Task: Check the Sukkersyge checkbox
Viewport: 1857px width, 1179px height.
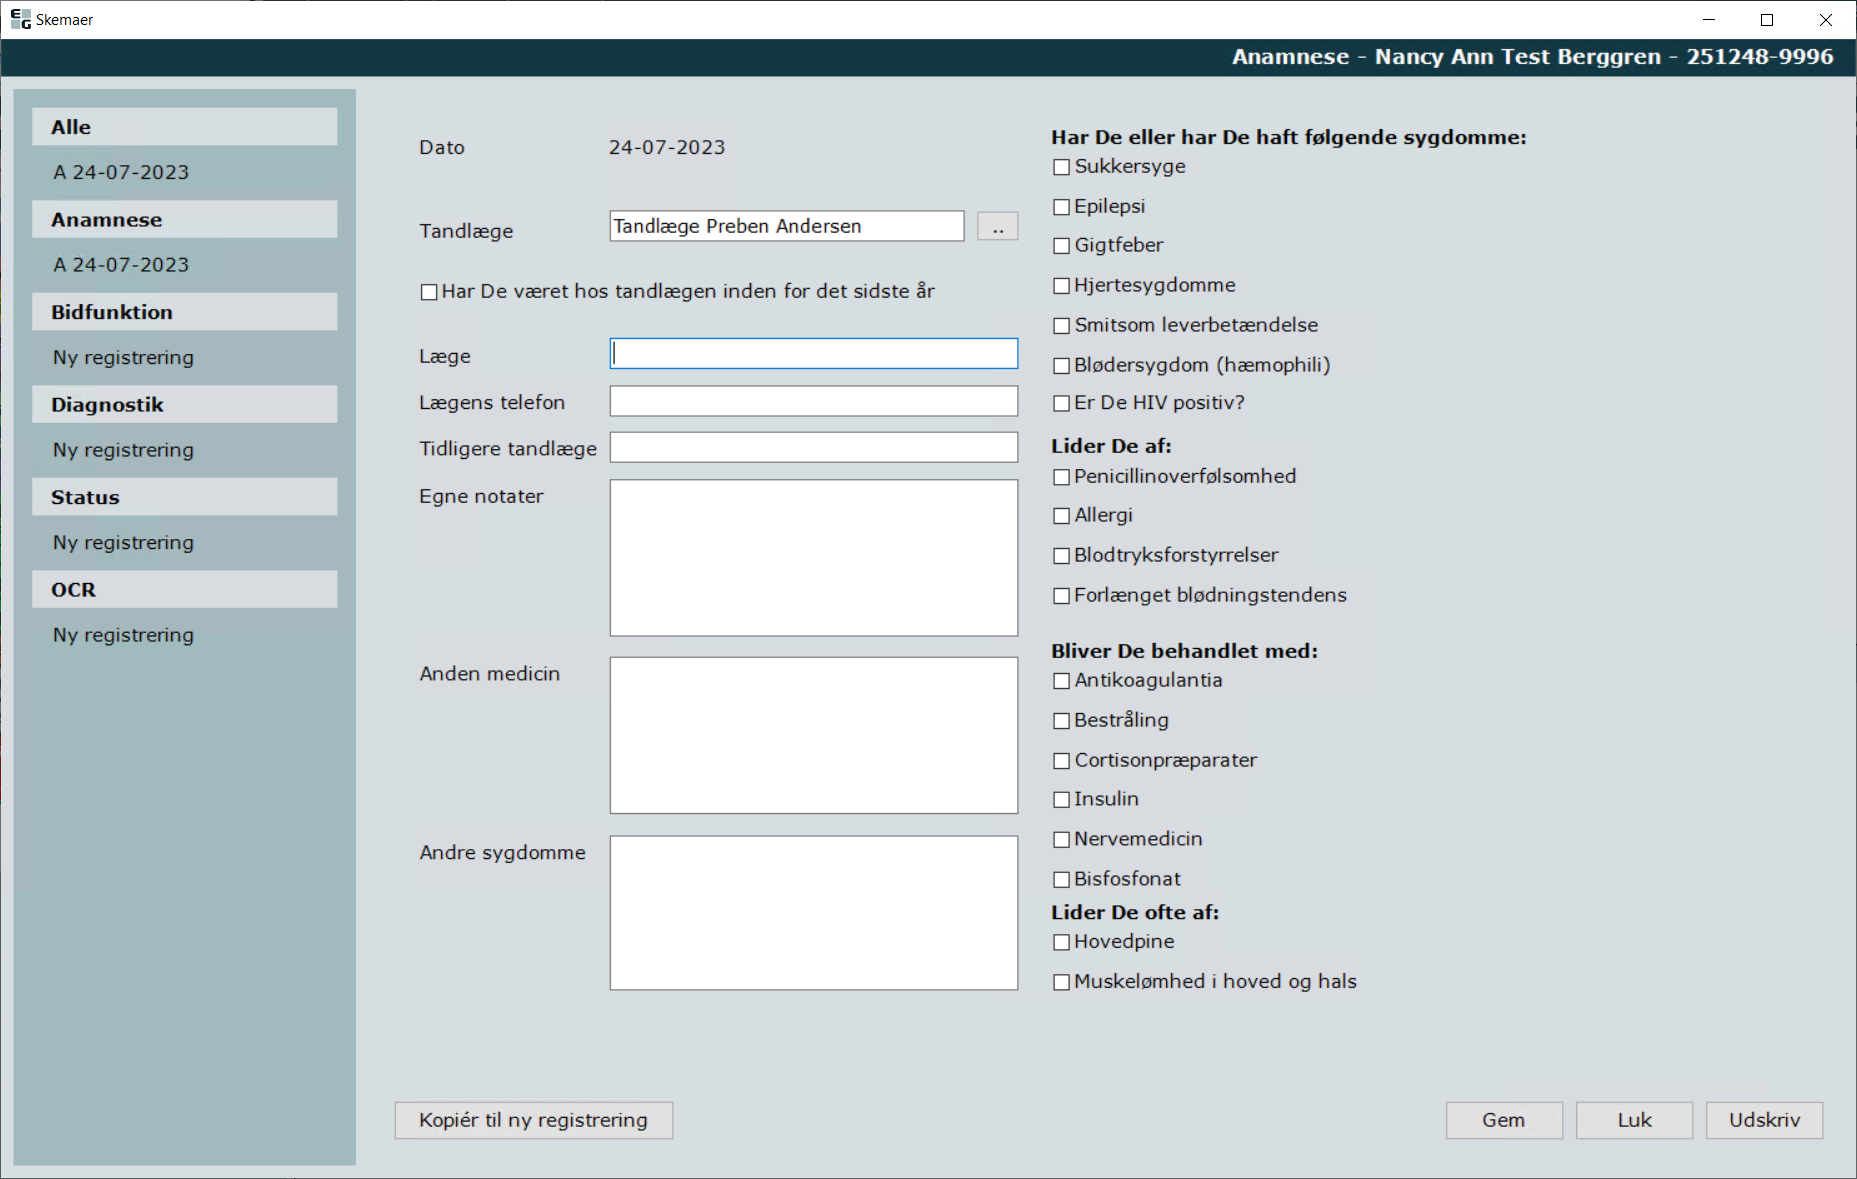Action: tap(1062, 167)
